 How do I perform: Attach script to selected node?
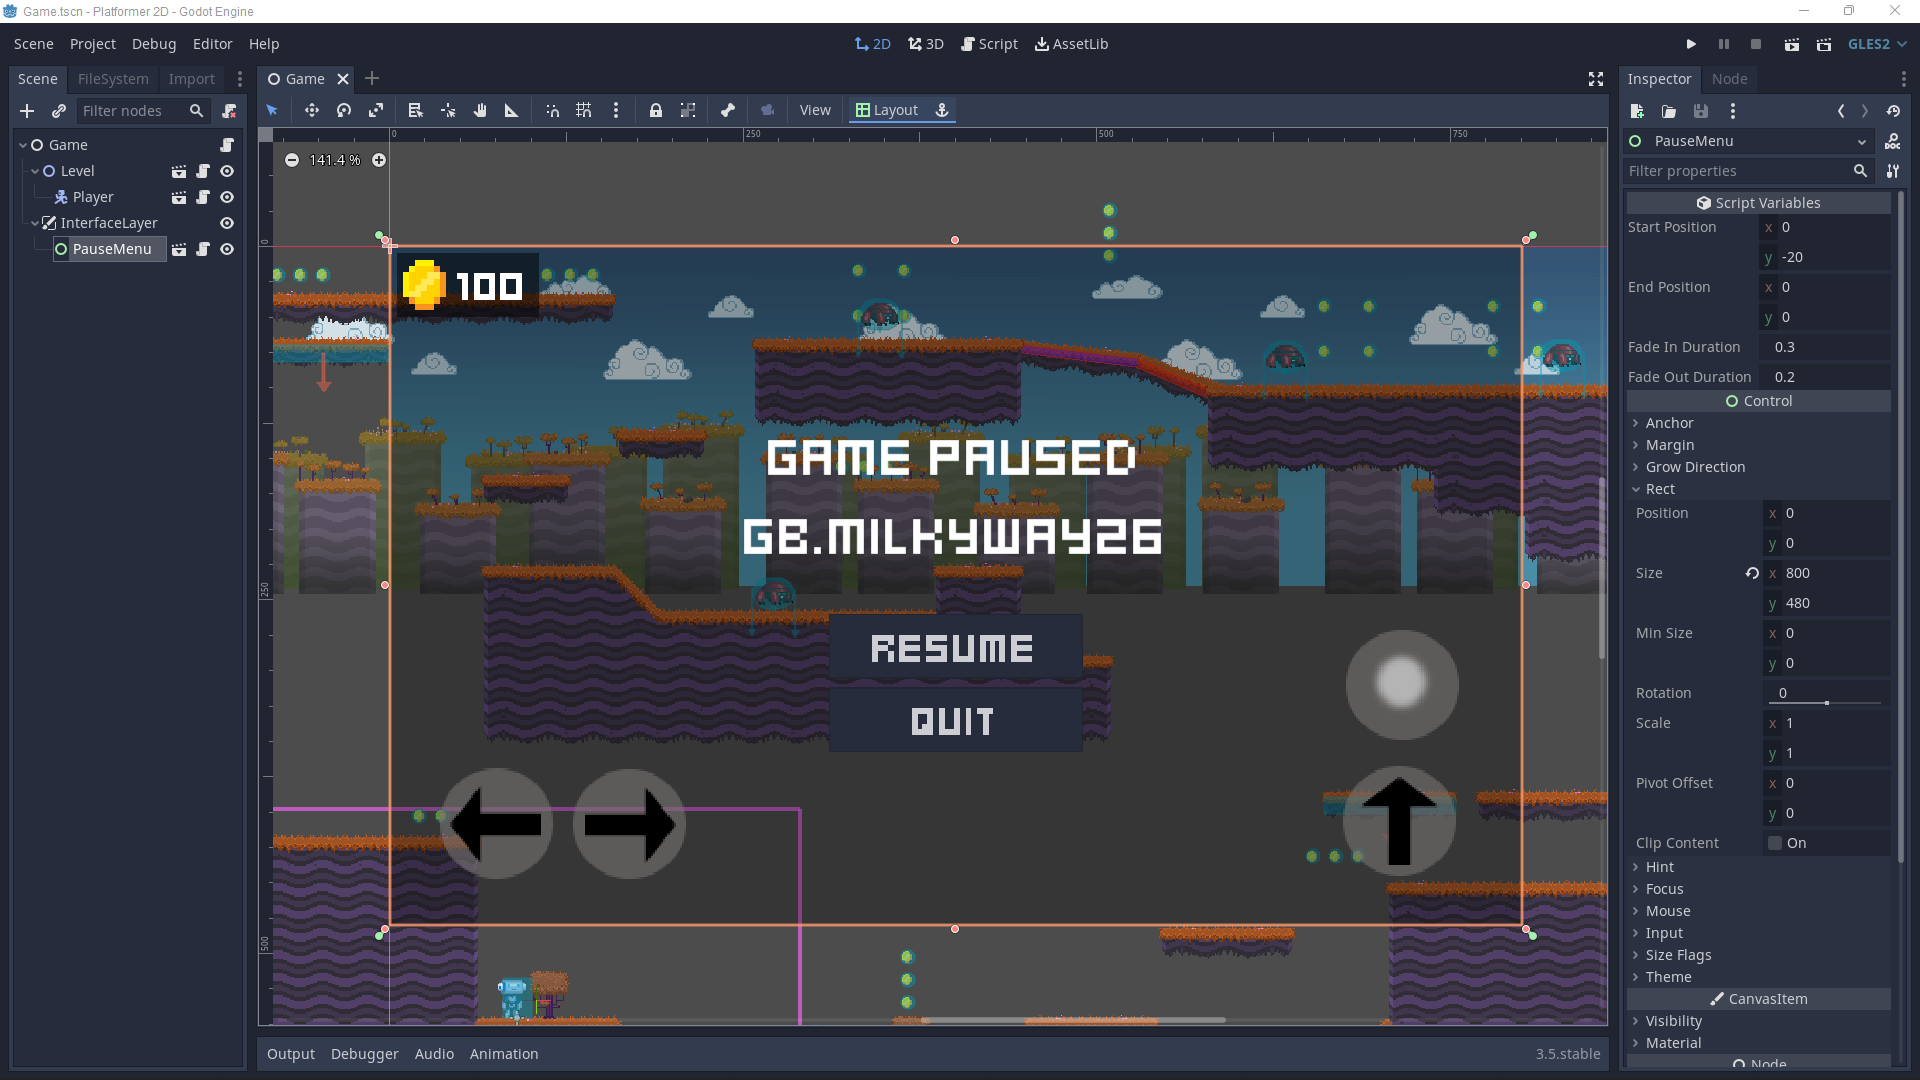point(229,111)
